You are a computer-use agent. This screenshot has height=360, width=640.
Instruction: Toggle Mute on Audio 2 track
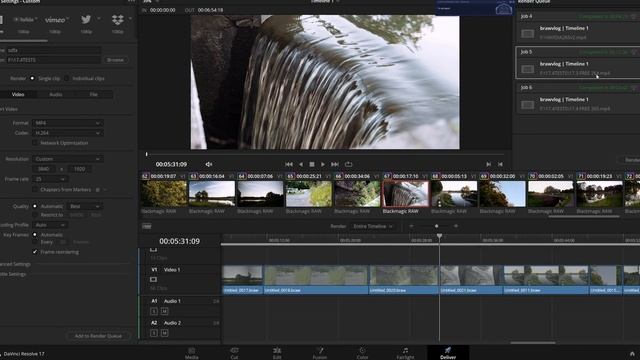pos(164,333)
